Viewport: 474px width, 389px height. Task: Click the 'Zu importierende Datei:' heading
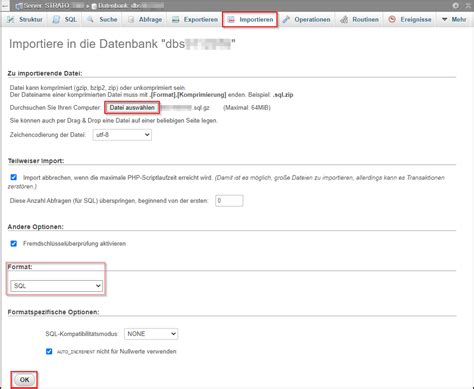[45, 73]
